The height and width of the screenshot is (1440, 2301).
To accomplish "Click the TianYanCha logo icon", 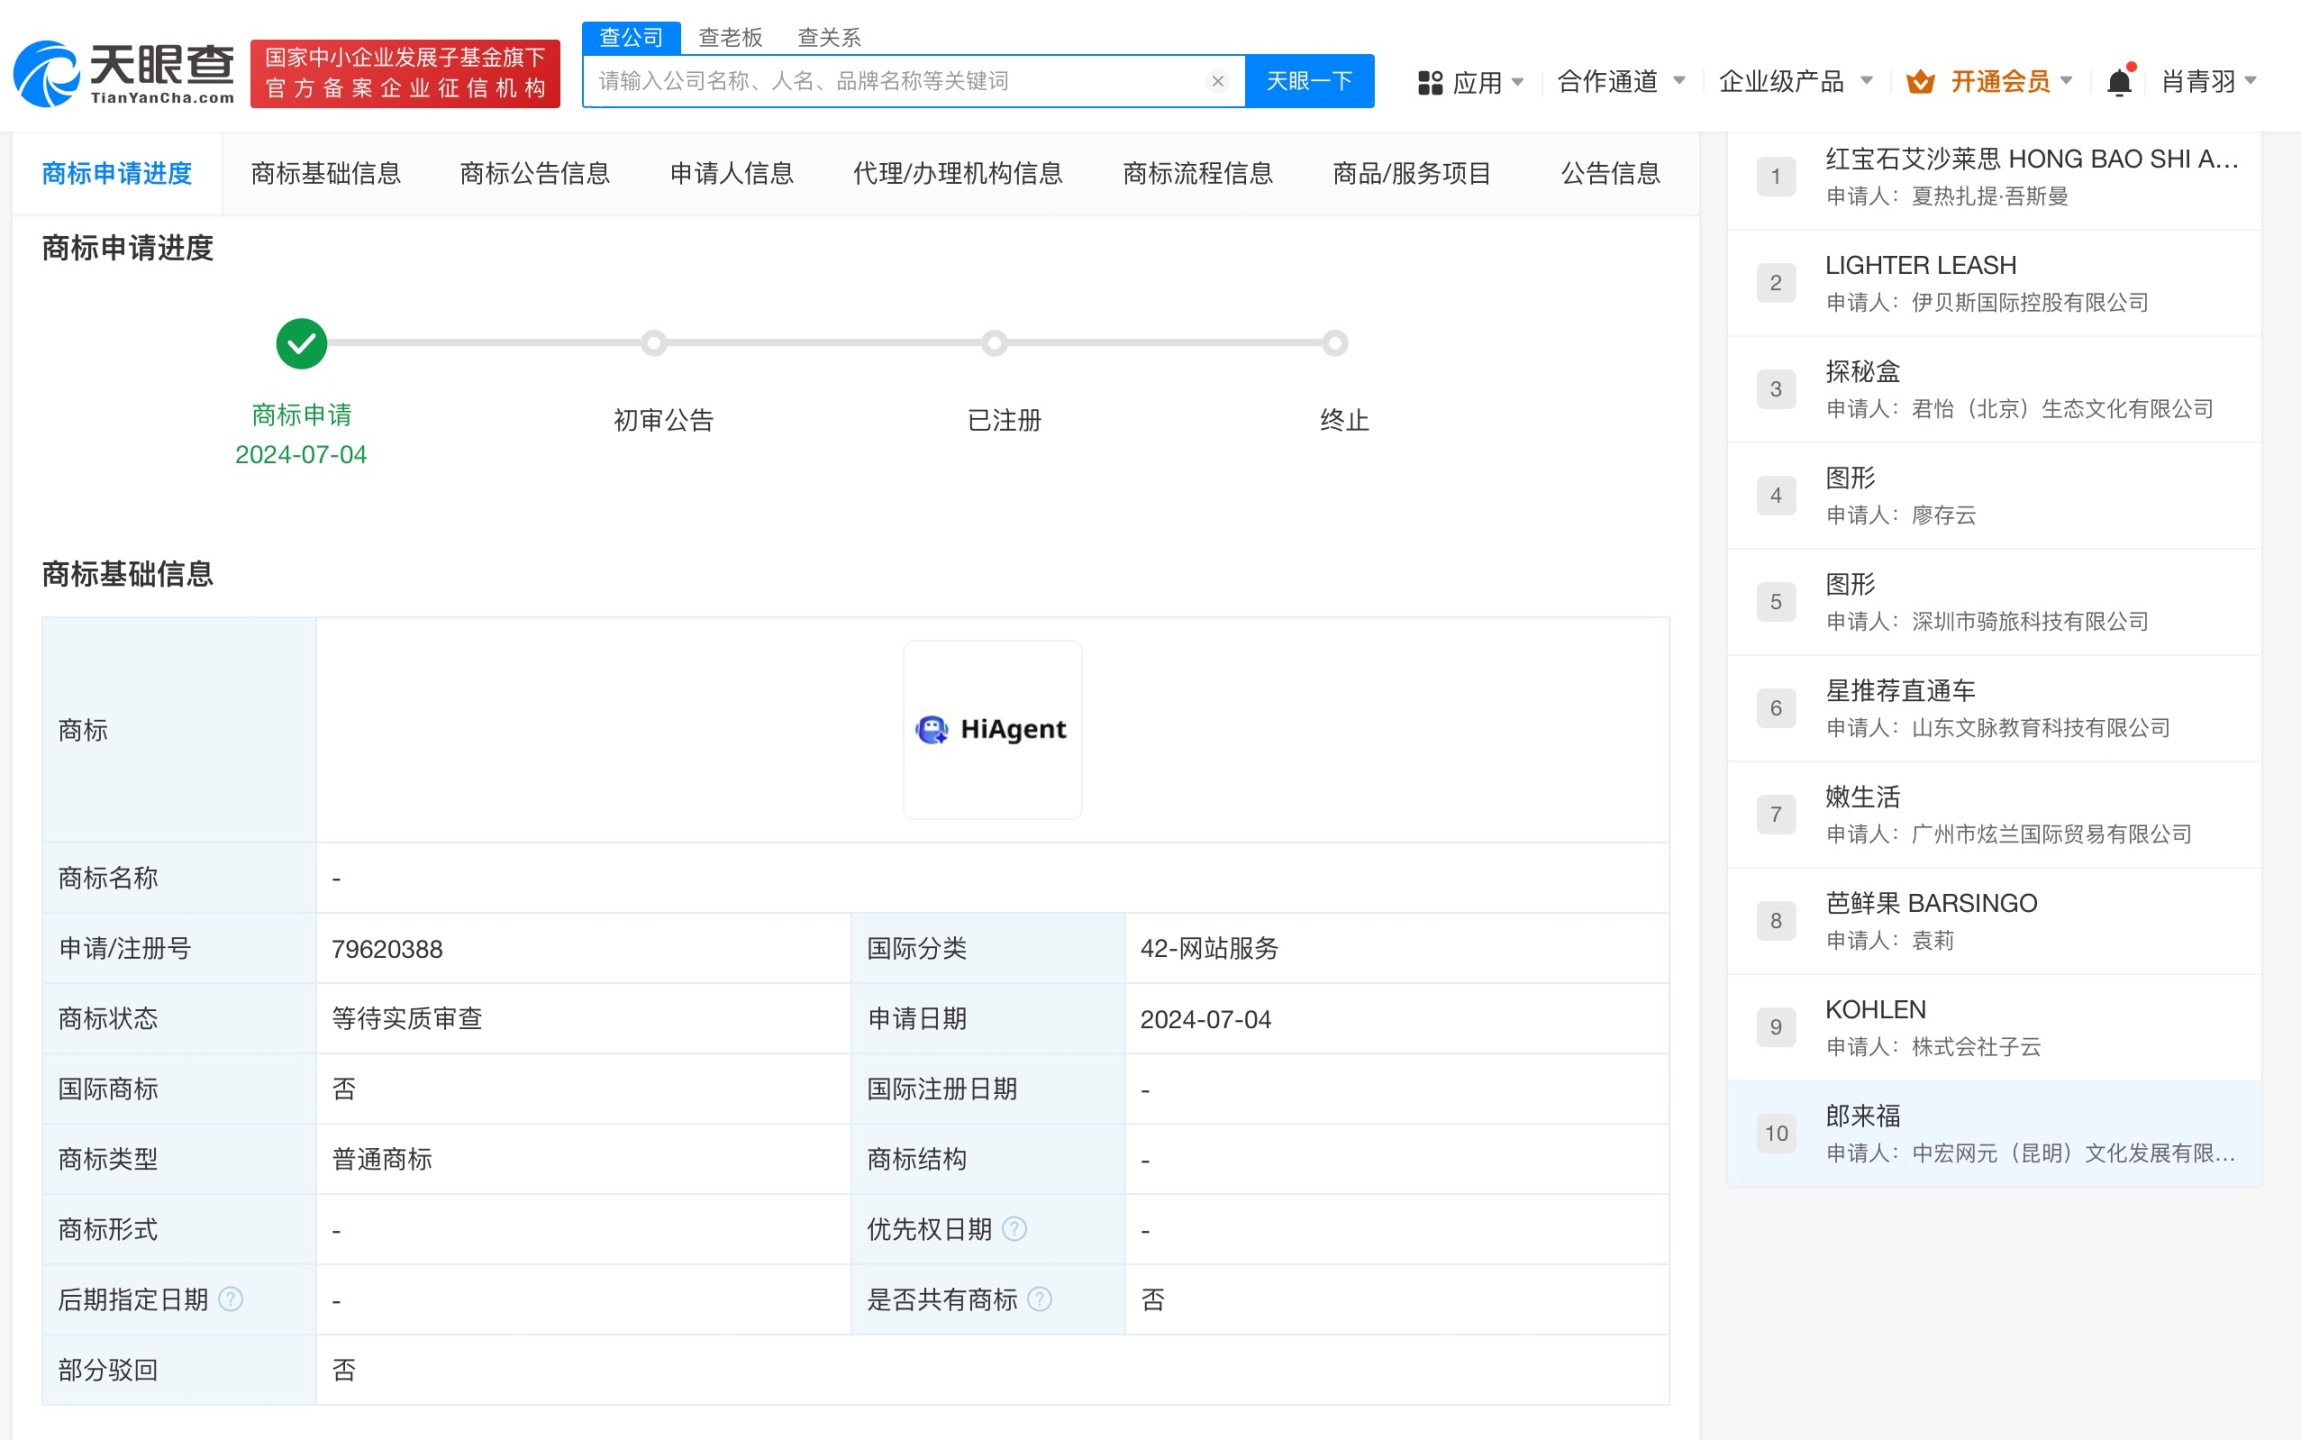I will (x=46, y=74).
